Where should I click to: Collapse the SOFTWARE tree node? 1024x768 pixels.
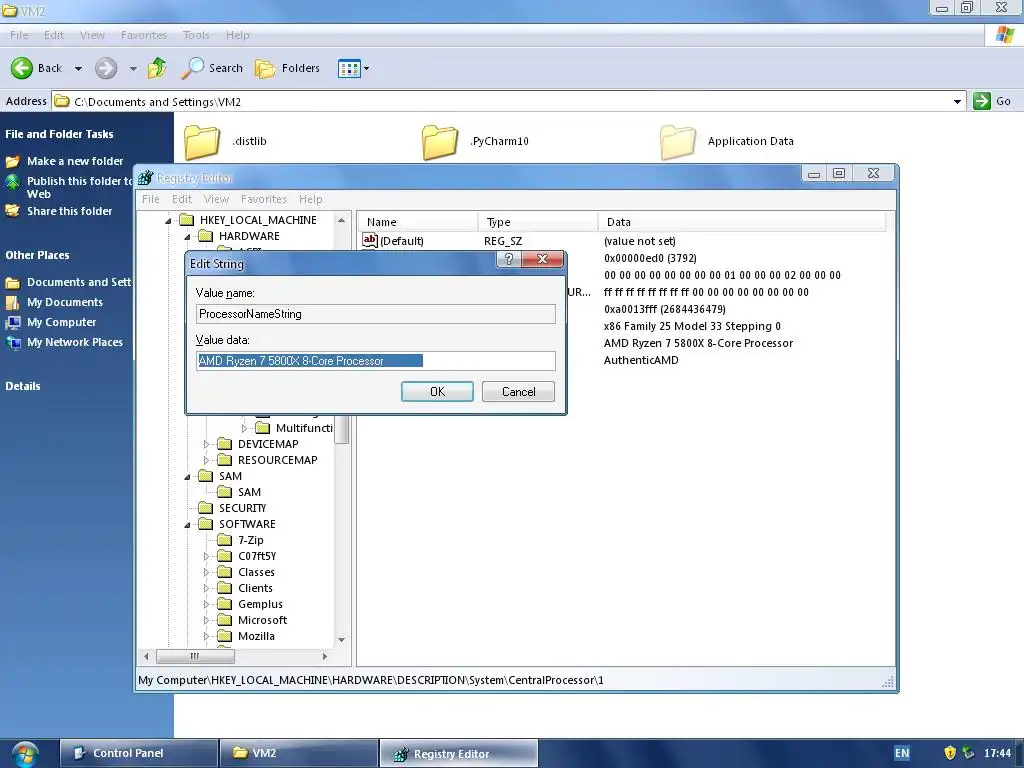pos(187,524)
